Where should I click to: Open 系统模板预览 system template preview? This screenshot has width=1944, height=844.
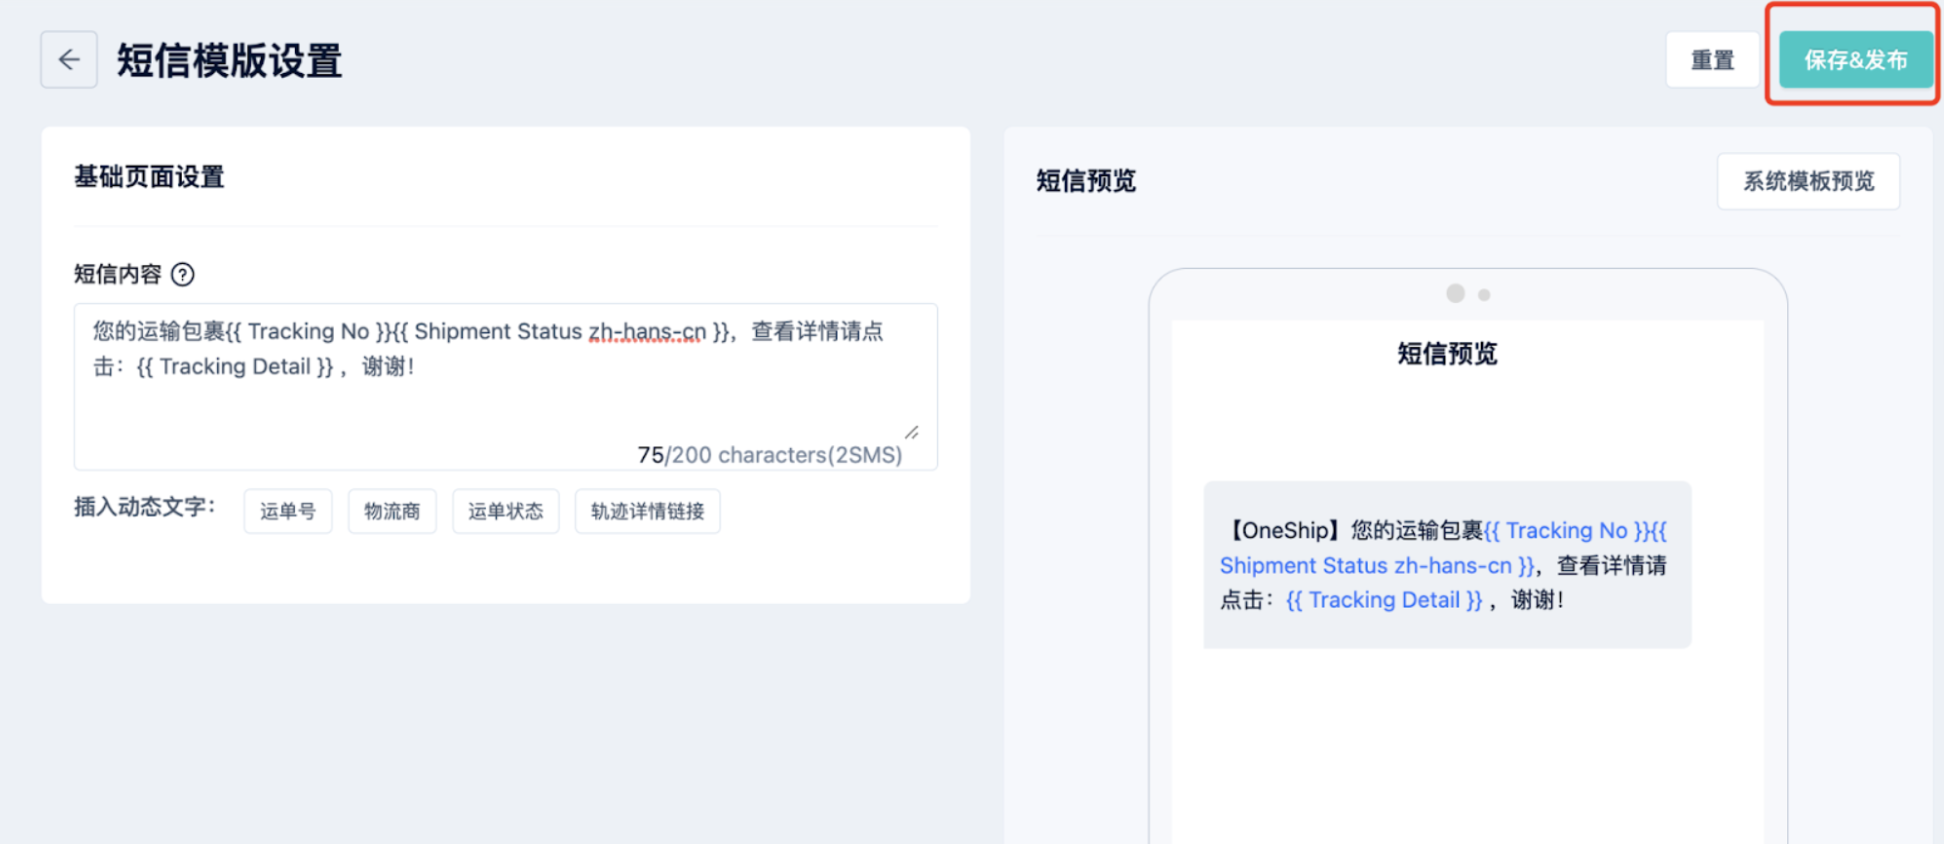pos(1808,181)
